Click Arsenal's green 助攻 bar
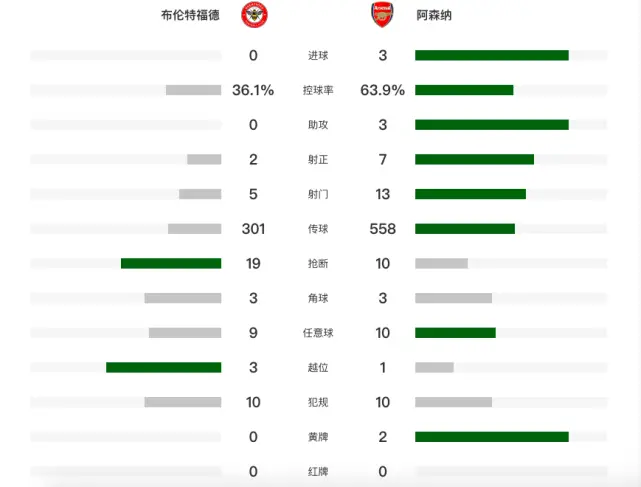 (492, 125)
